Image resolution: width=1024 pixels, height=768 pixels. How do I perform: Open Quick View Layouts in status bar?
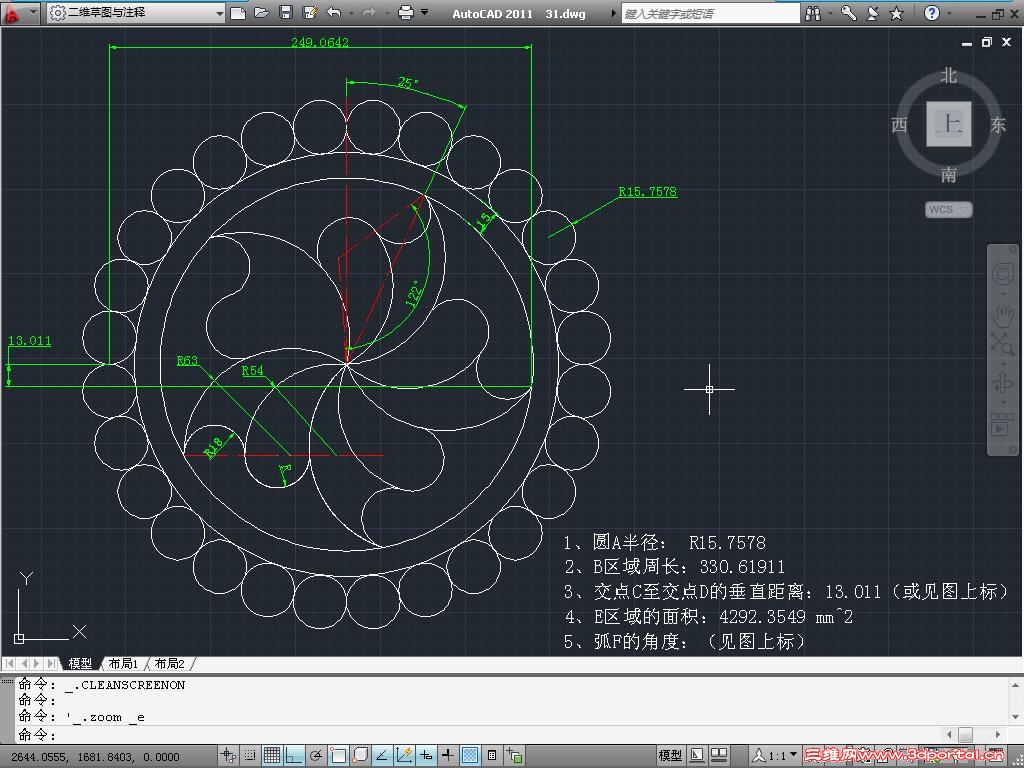point(697,756)
